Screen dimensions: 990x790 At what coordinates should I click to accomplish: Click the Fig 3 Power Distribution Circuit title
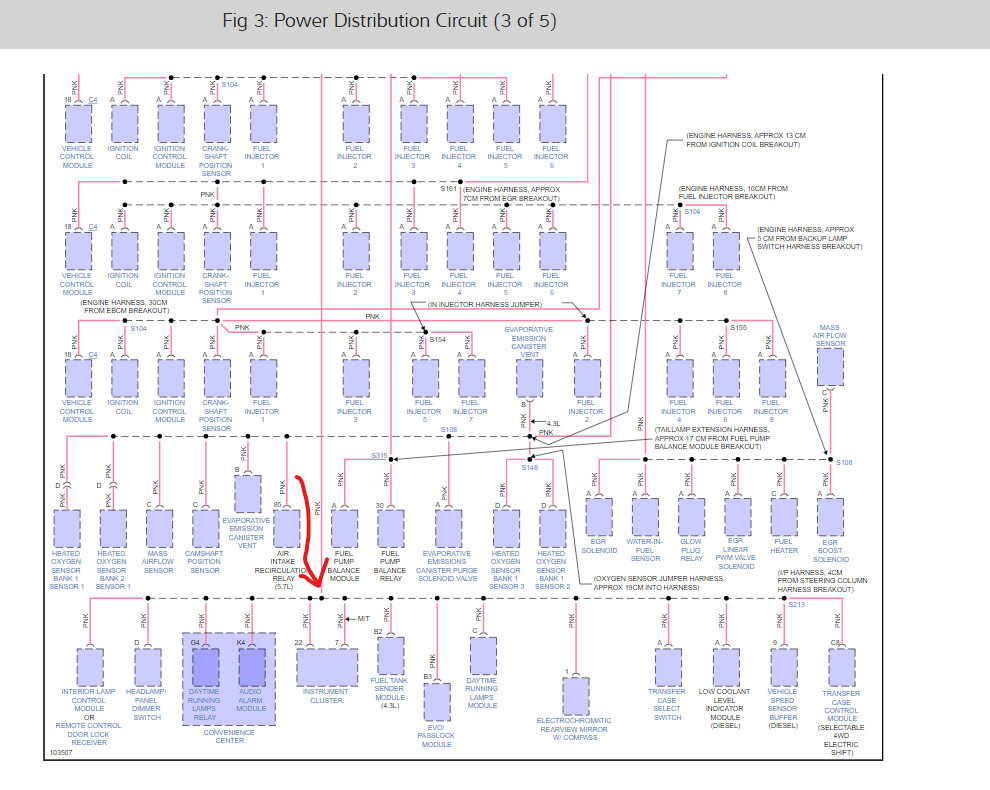(389, 21)
